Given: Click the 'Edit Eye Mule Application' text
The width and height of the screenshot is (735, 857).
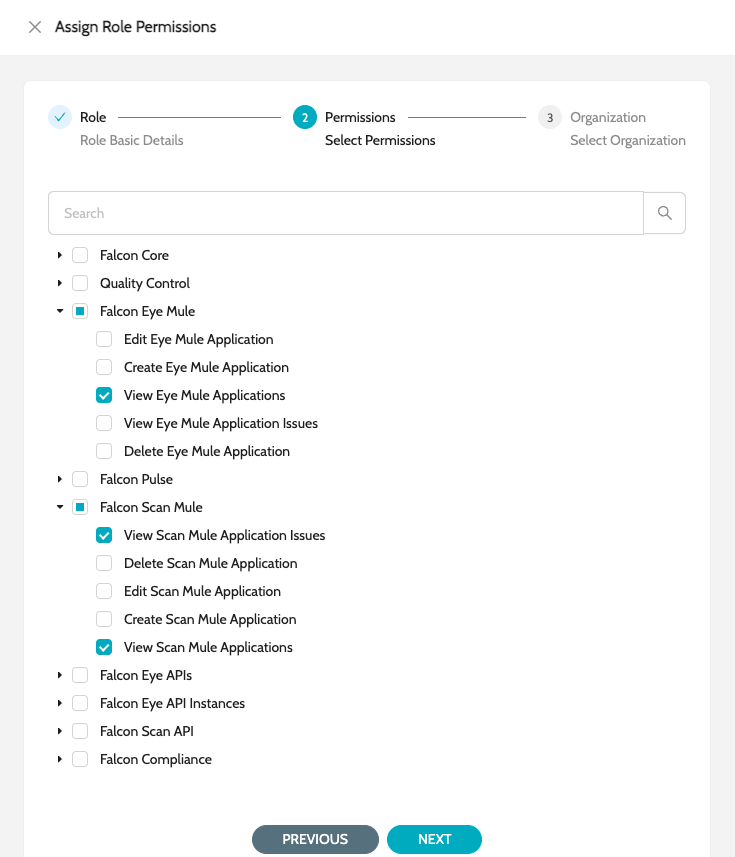Looking at the screenshot, I should pyautogui.click(x=198, y=339).
